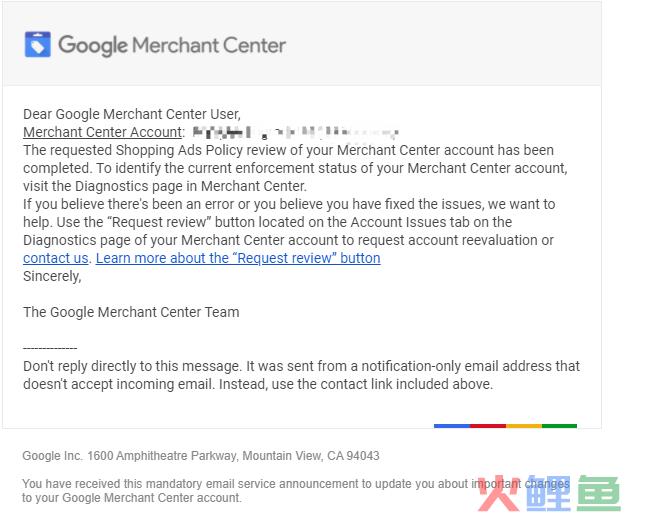Click the "Sincerely," closing line
This screenshot has height=517, width=645.
pos(52,276)
